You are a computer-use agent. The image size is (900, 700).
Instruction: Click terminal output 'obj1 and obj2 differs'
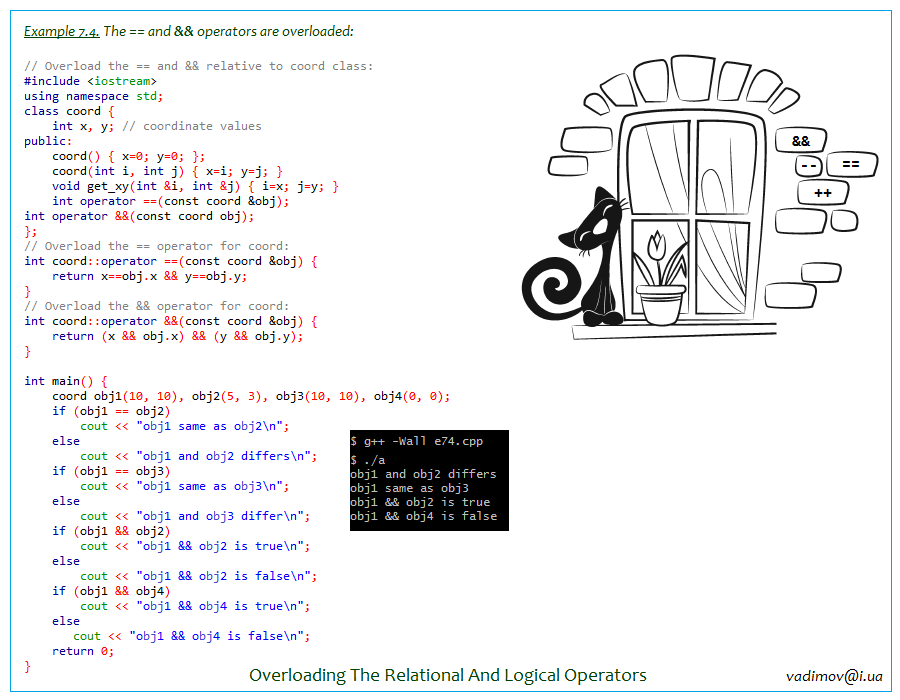click(424, 474)
